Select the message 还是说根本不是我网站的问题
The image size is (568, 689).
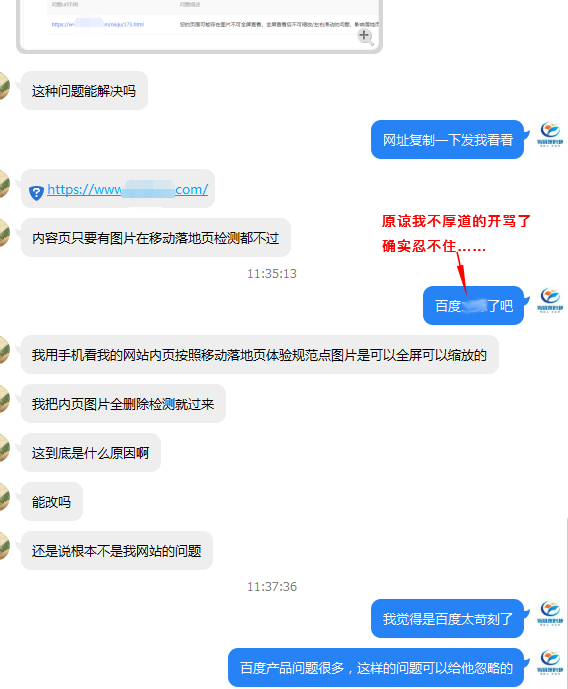(x=117, y=551)
